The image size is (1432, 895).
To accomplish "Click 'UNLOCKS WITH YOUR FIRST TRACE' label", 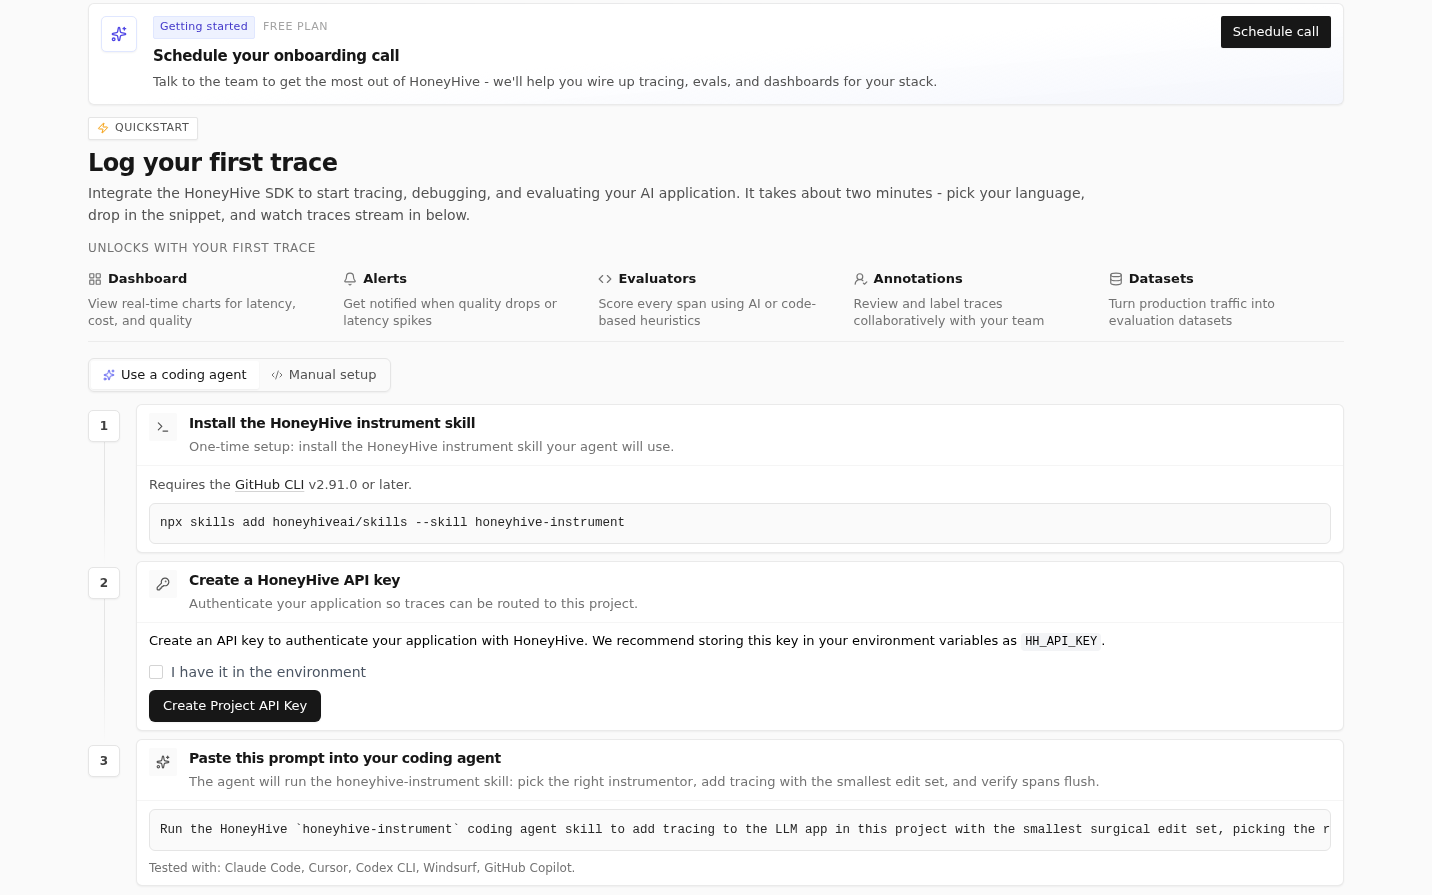I will coord(202,248).
